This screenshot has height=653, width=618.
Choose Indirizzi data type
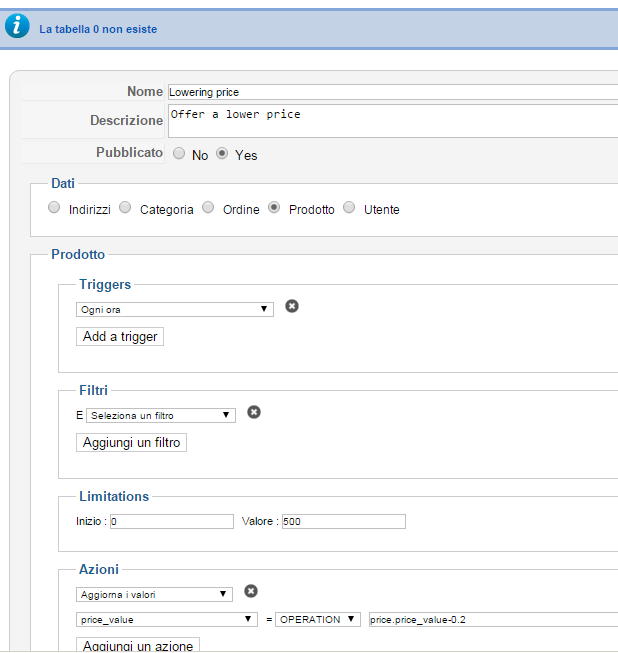54,207
